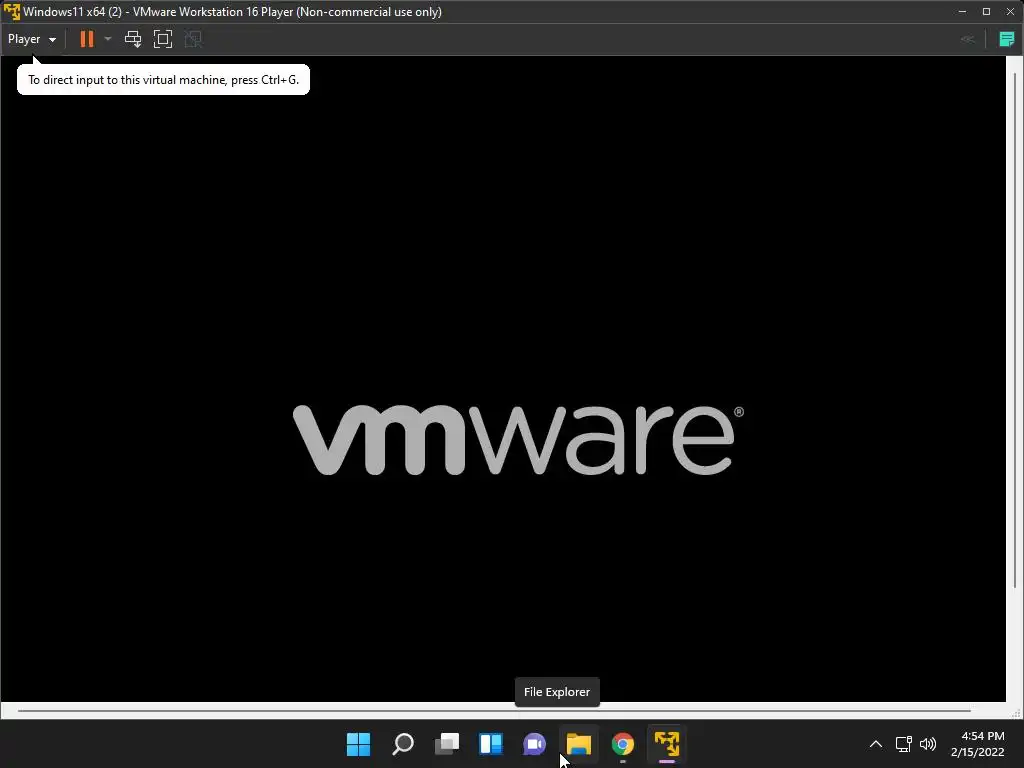Image resolution: width=1024 pixels, height=768 pixels.
Task: Show hidden system tray icons
Action: pyautogui.click(x=876, y=744)
